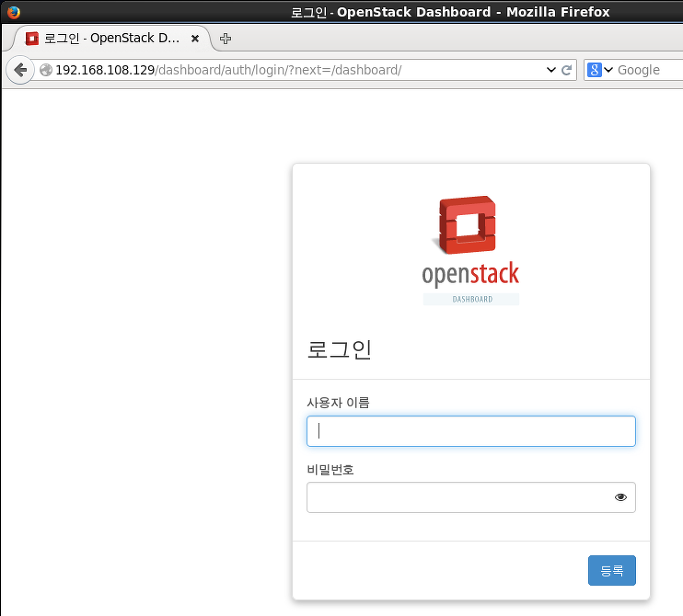Reload the page with the refresh icon

tap(566, 70)
